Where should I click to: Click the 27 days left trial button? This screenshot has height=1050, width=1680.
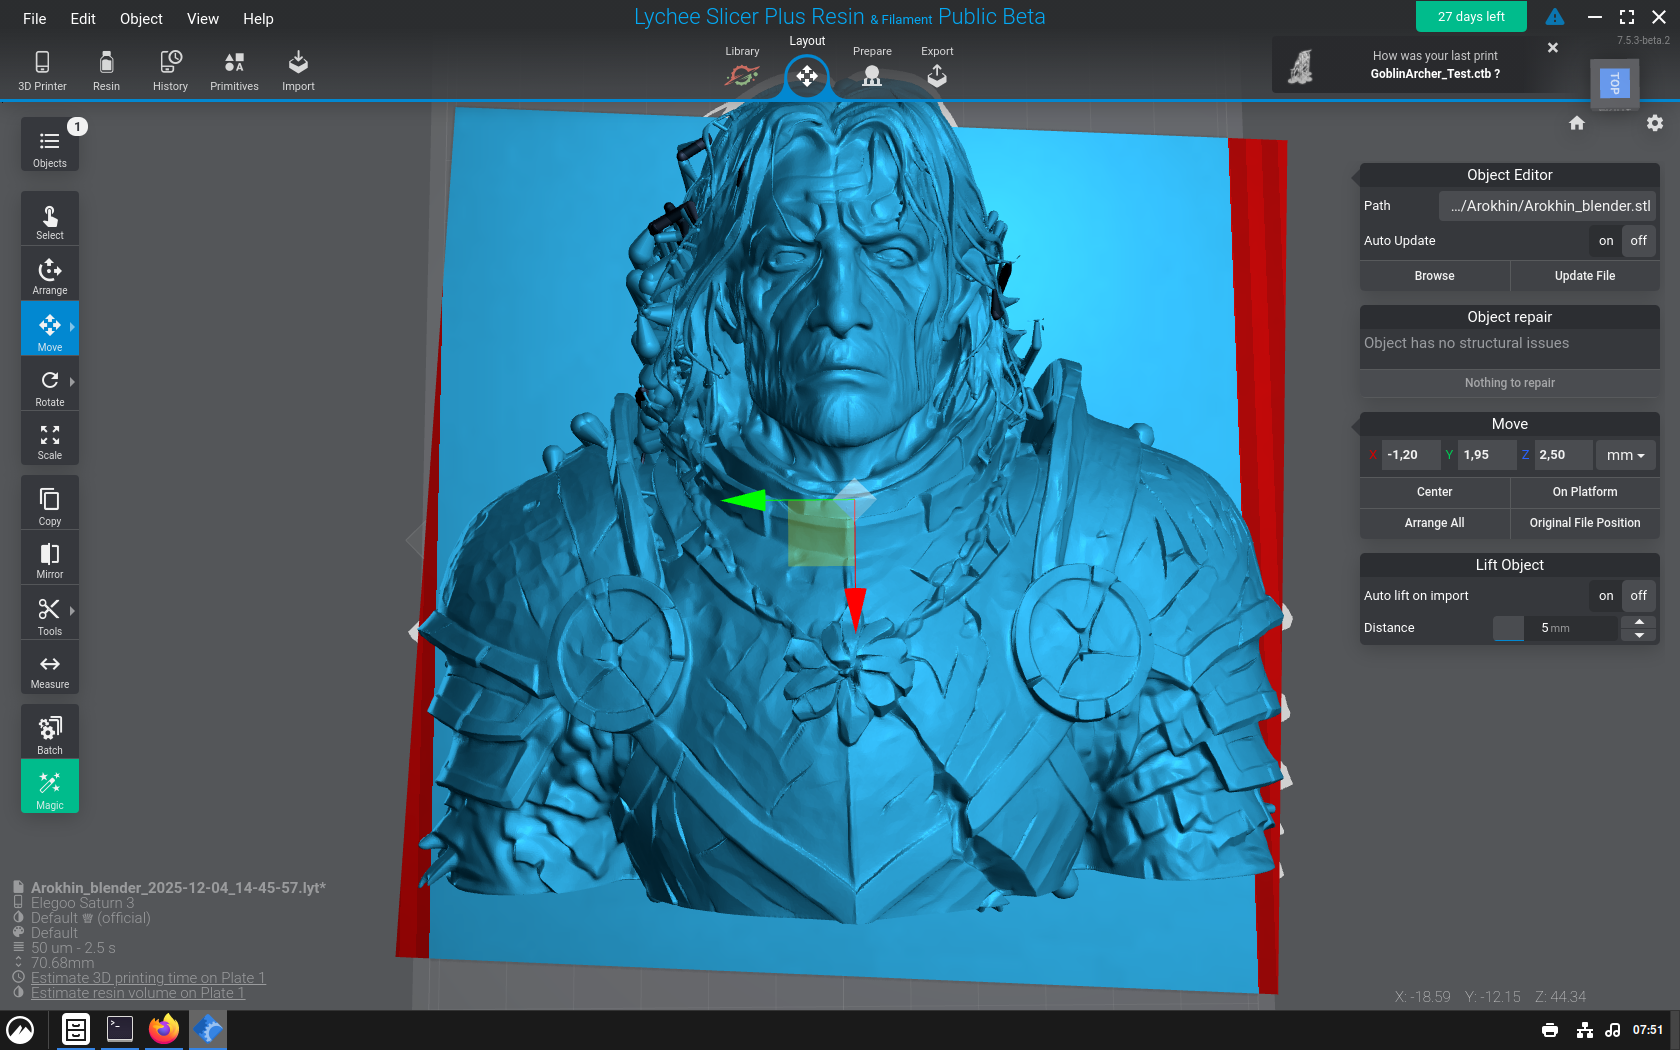[1471, 17]
